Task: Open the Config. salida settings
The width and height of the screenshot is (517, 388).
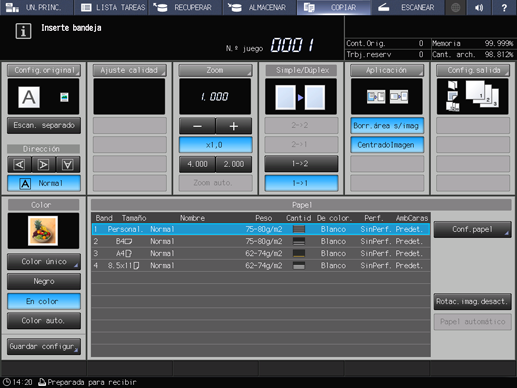Action: (x=473, y=70)
